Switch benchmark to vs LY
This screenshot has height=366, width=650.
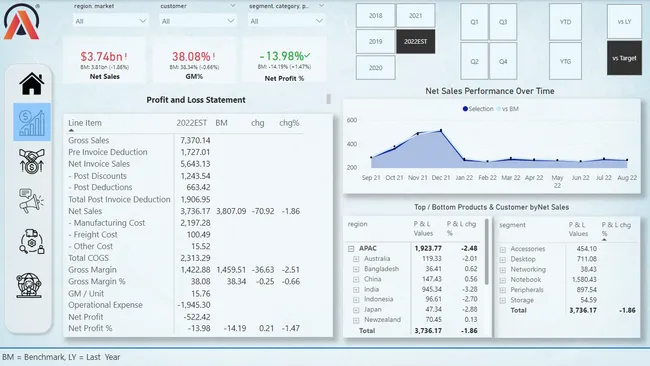[624, 22]
